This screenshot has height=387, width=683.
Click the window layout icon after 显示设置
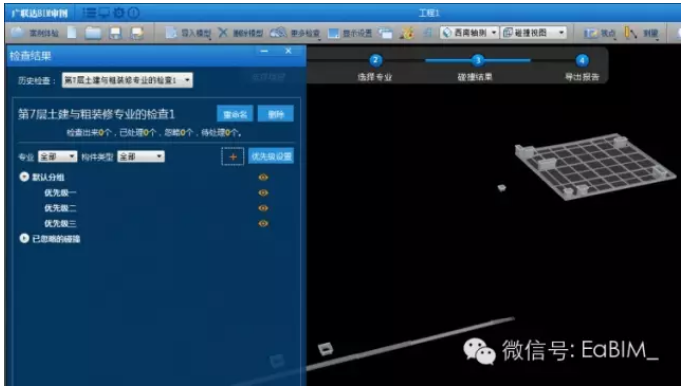pos(385,33)
